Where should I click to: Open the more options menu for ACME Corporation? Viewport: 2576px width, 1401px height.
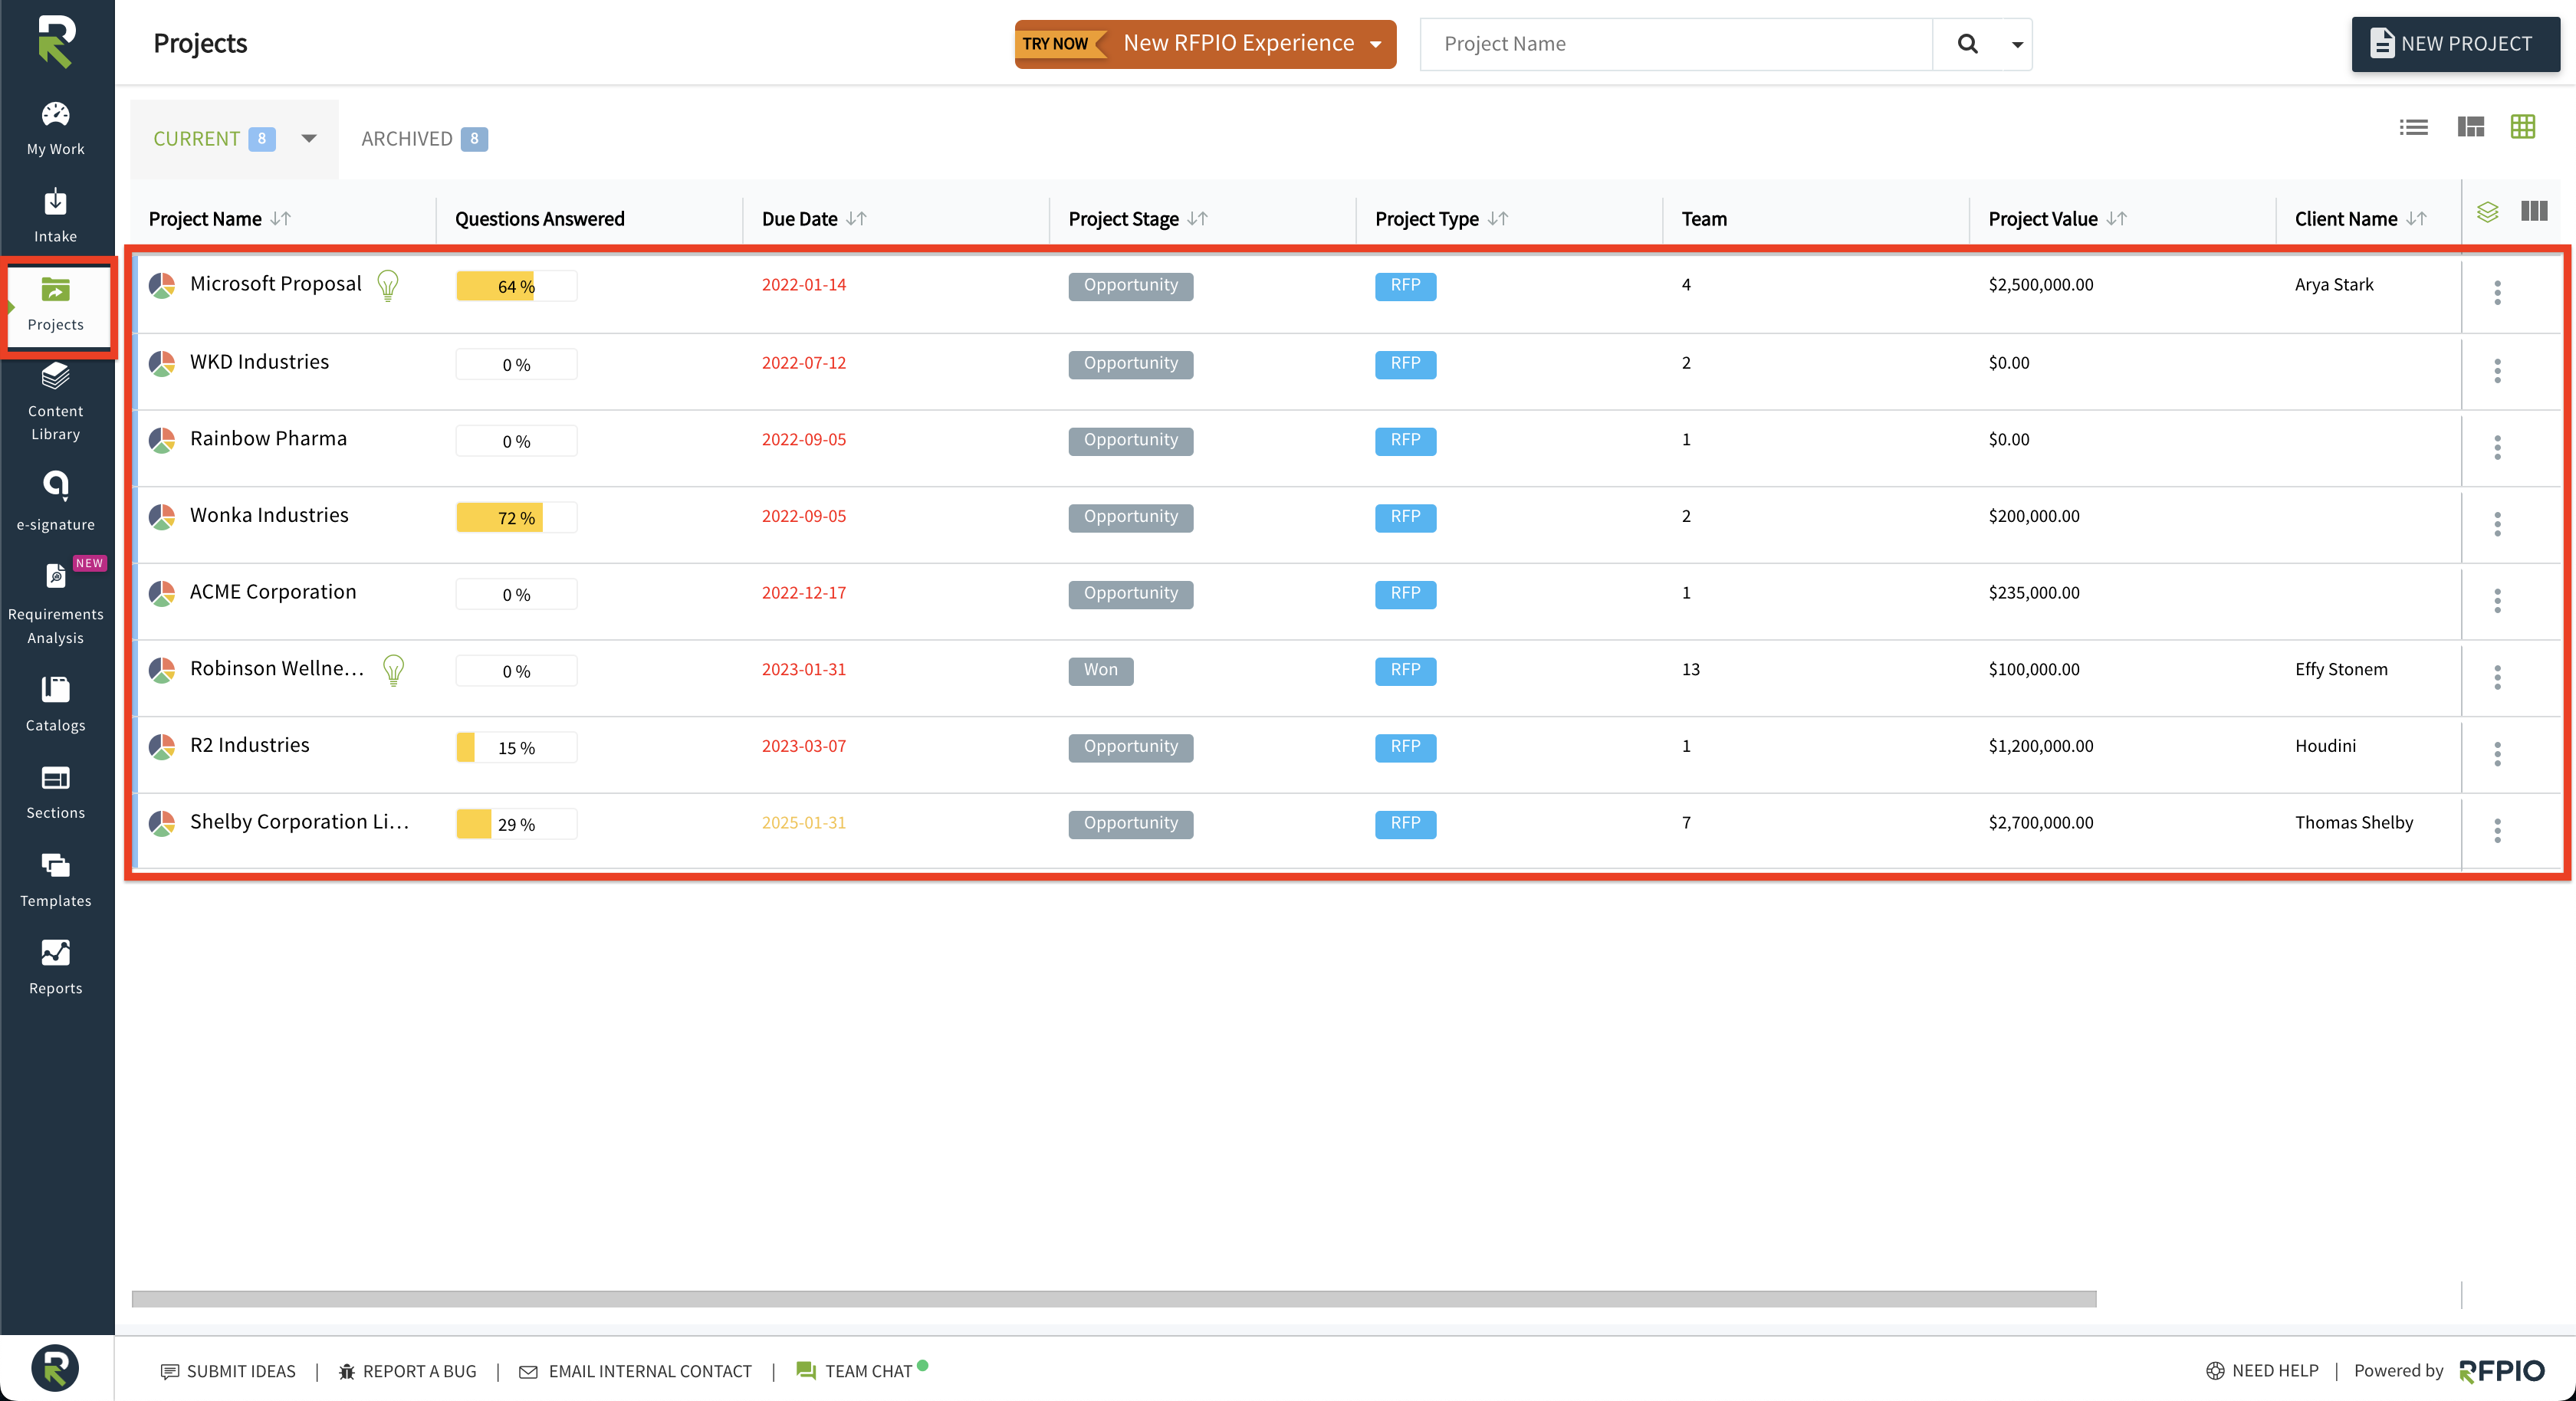point(2497,601)
